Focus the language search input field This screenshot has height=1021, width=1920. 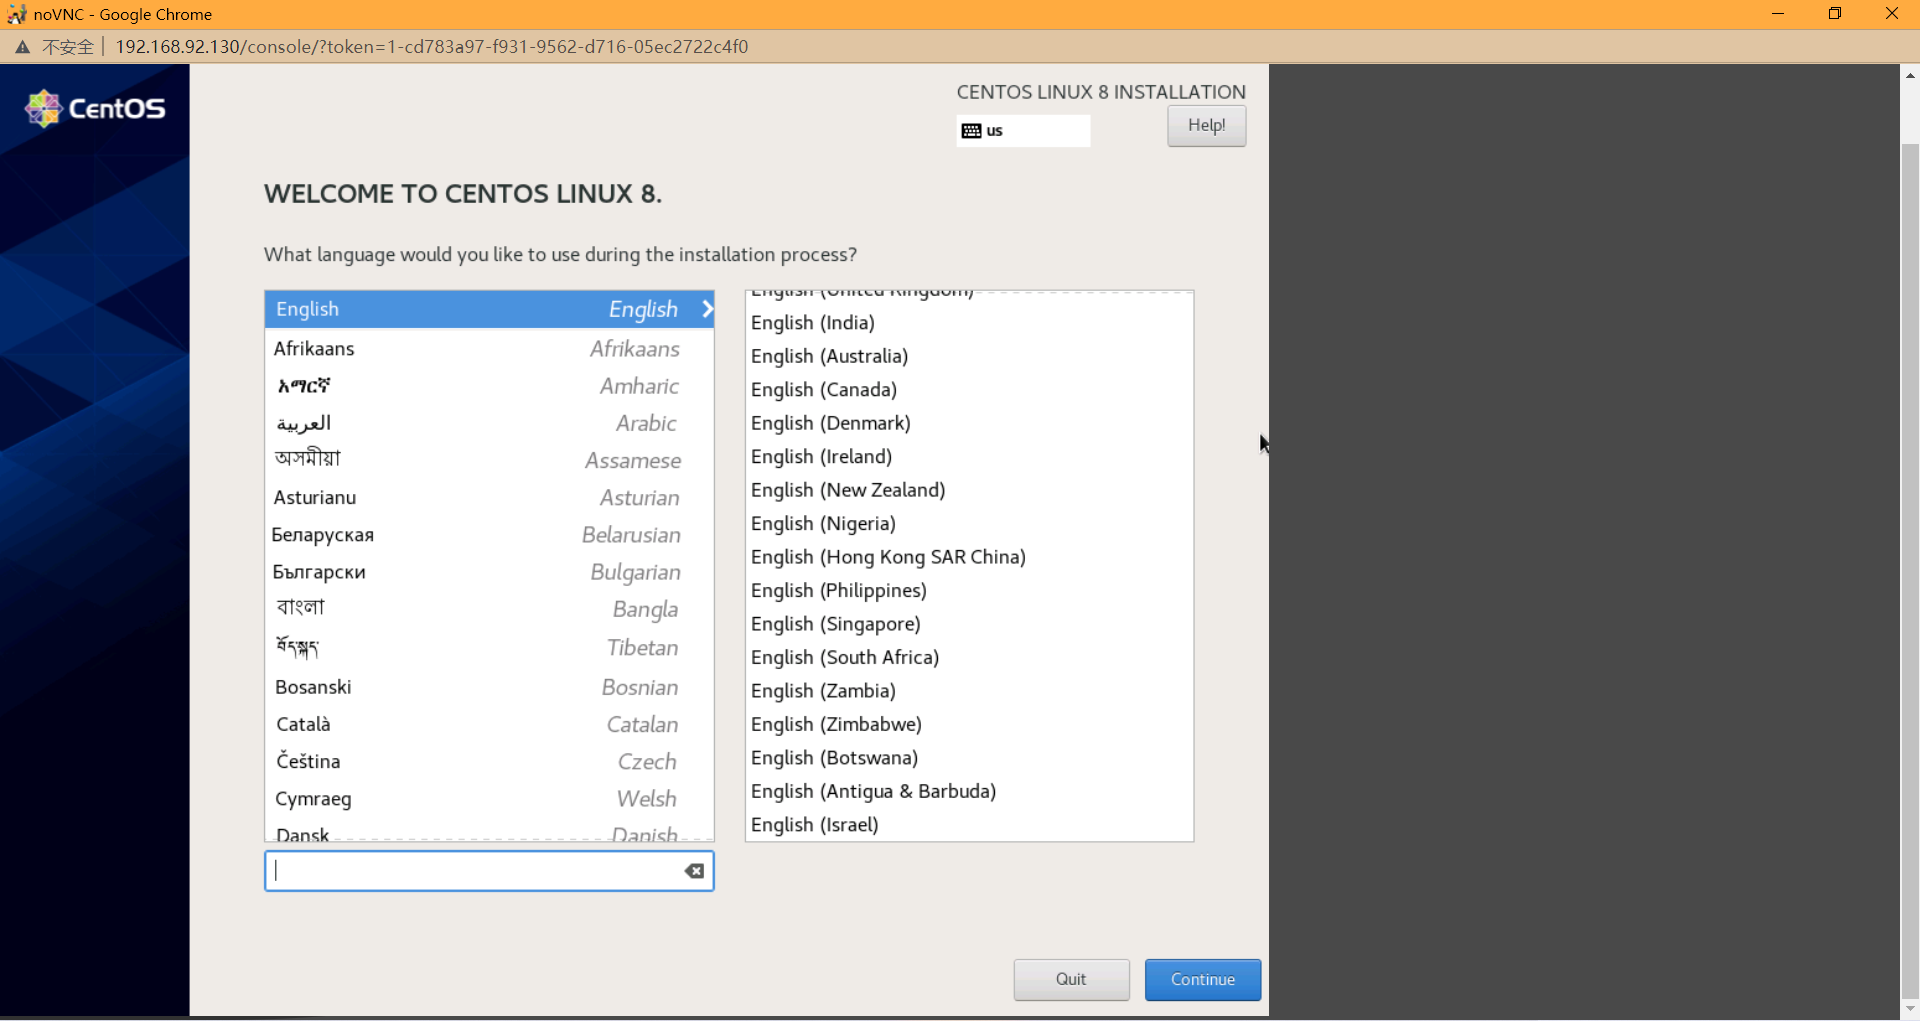(x=489, y=871)
